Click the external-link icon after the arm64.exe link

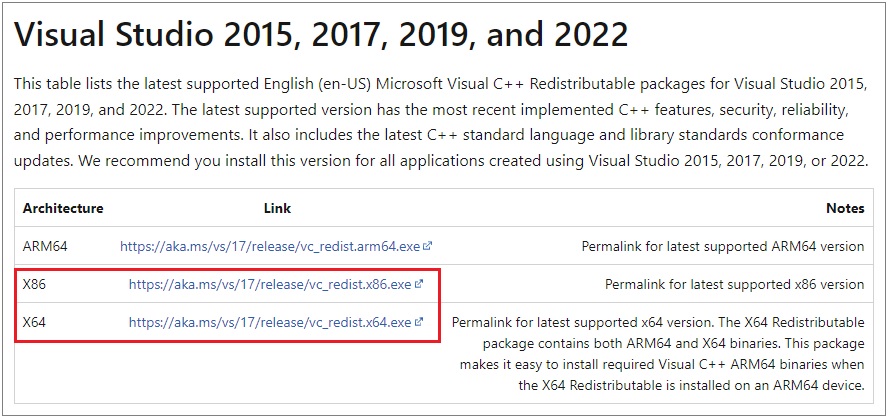click(x=428, y=246)
